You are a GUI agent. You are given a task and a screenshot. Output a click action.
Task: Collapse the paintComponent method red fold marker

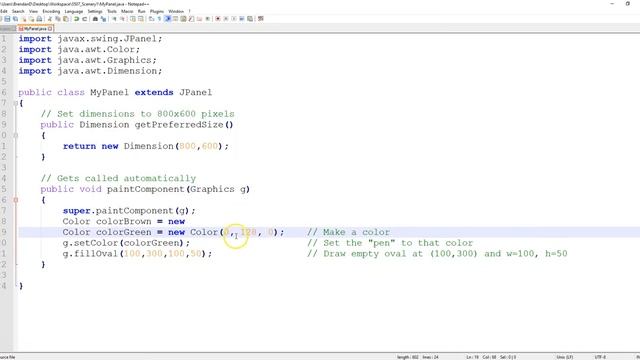(16, 200)
